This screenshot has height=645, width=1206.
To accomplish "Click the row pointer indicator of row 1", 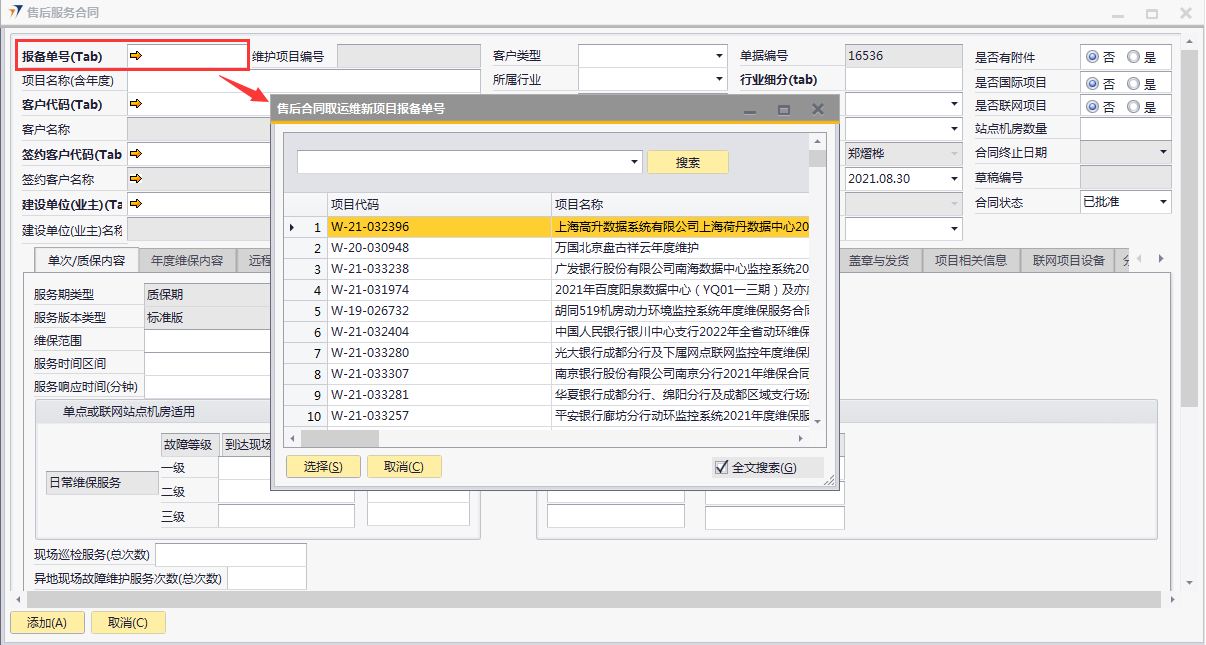I will (x=292, y=228).
